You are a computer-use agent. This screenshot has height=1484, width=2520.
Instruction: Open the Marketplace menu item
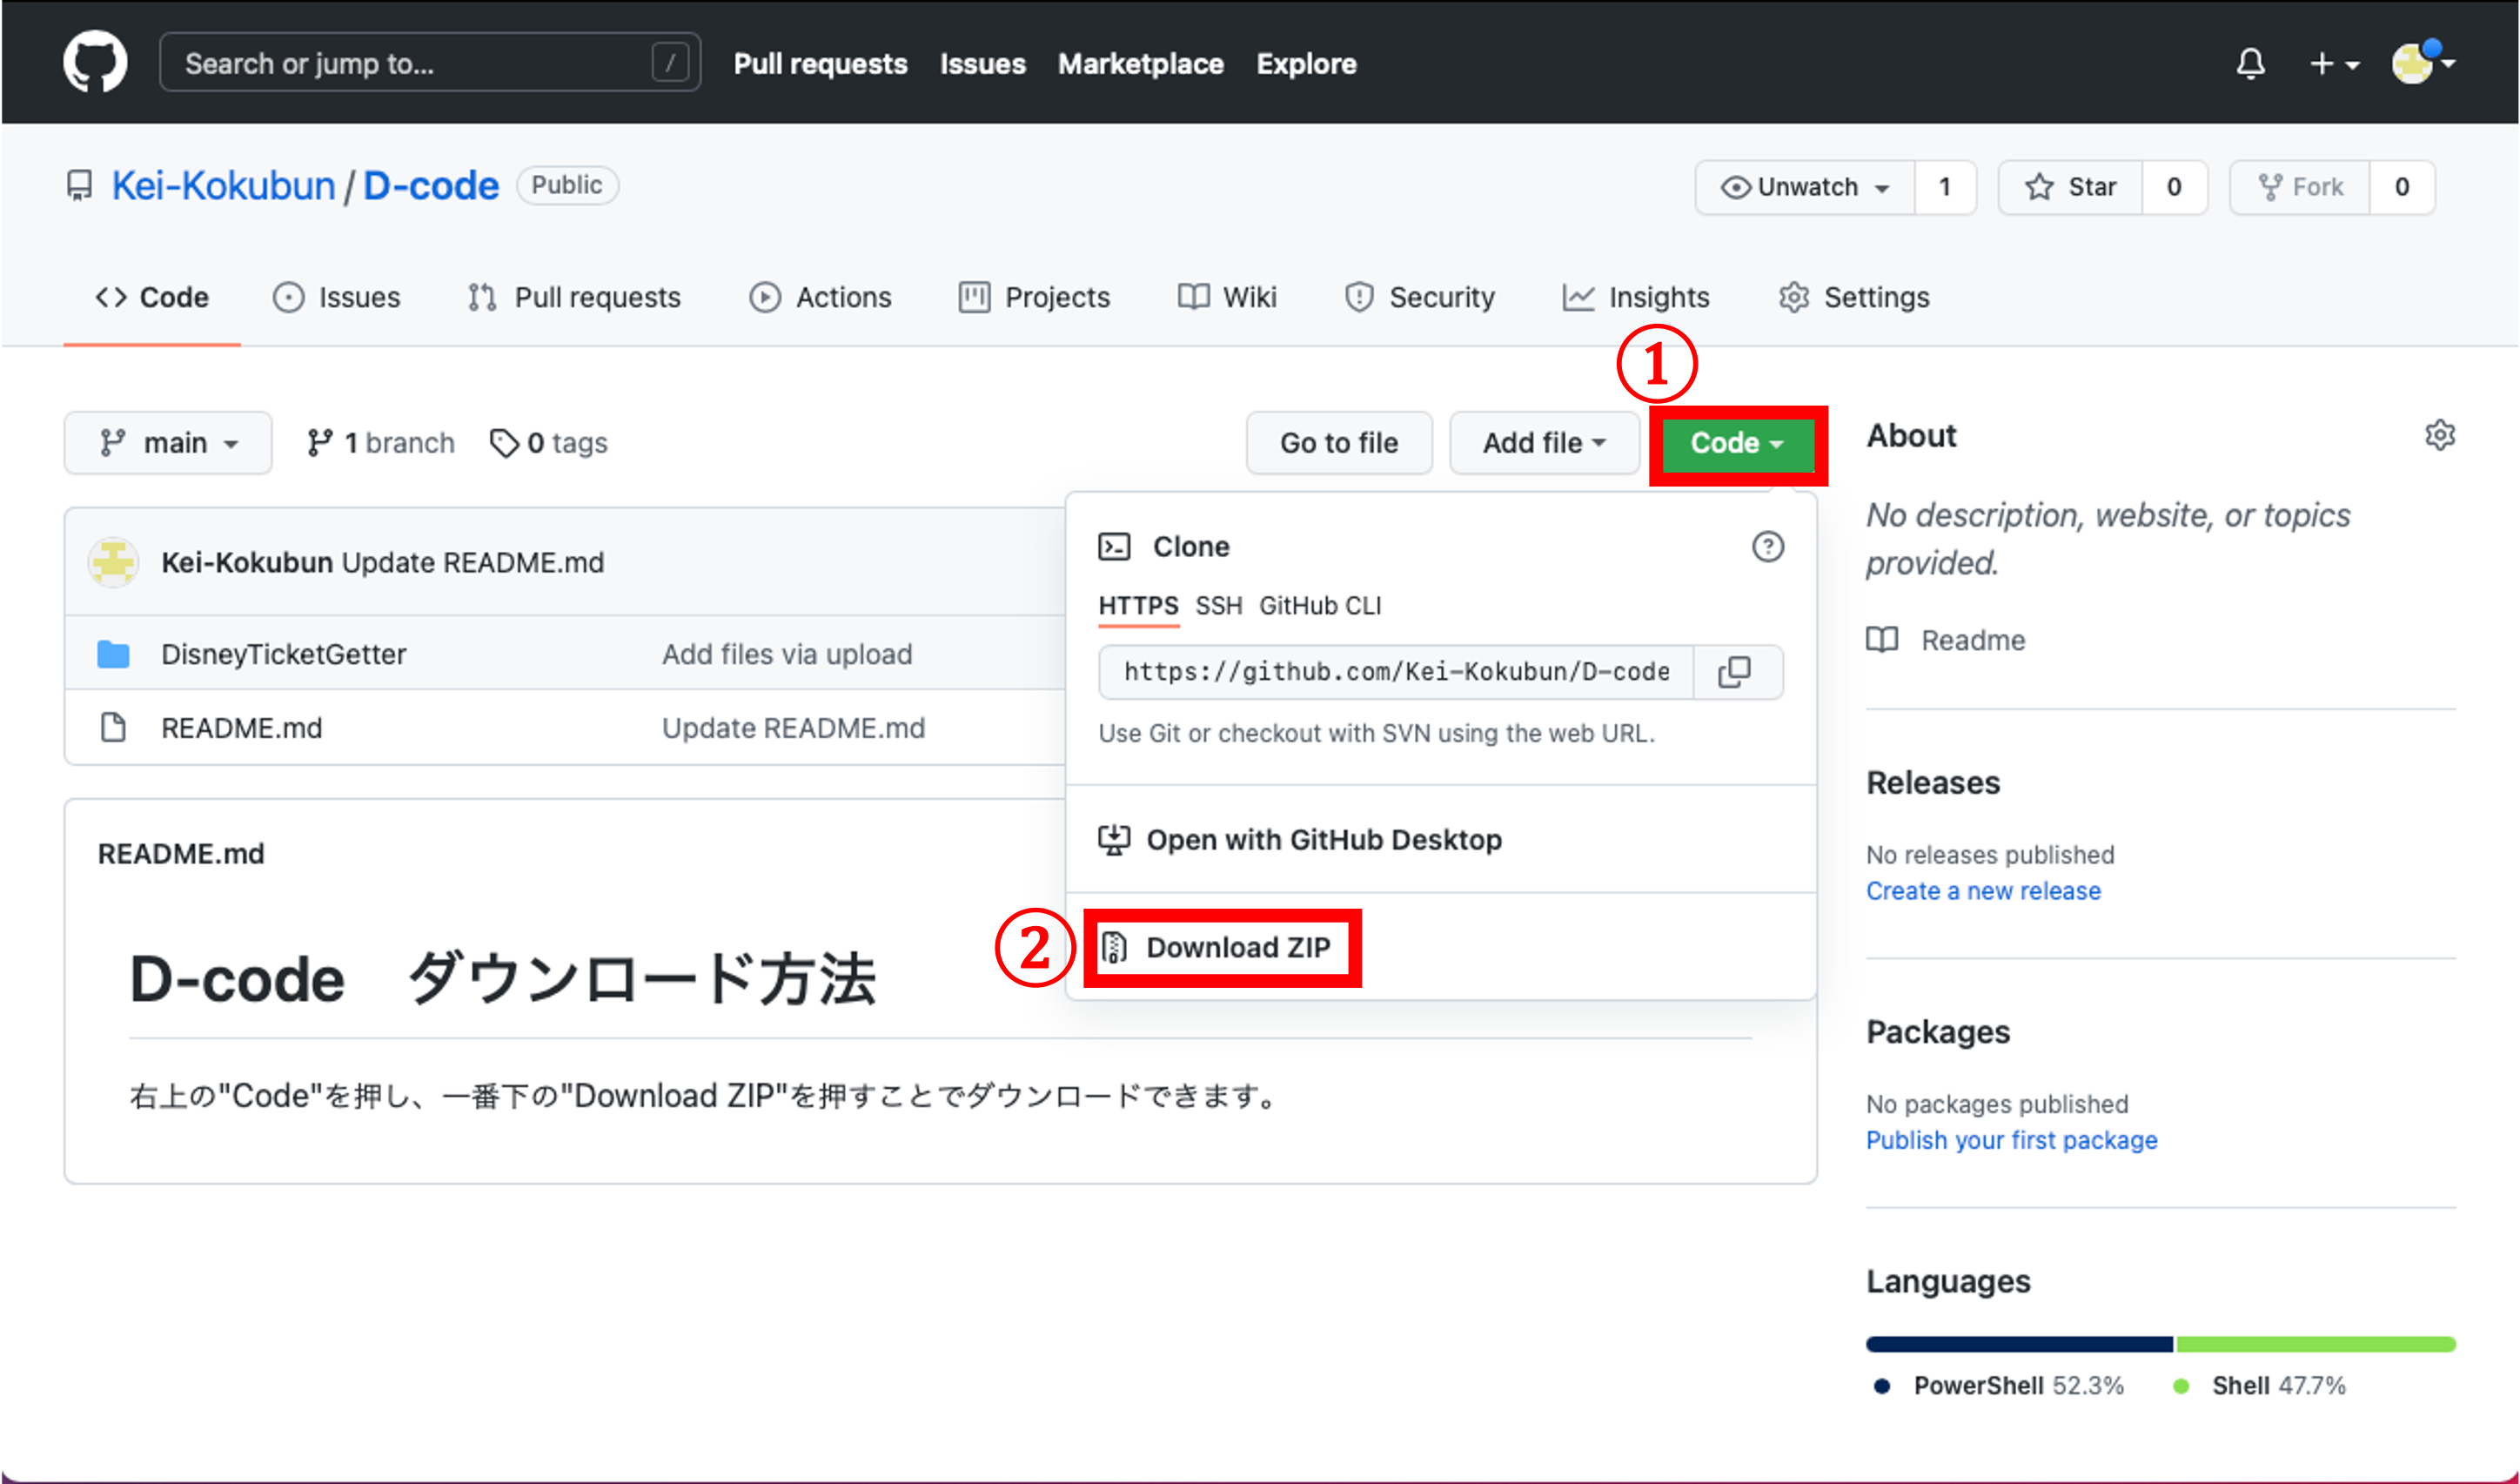[x=1140, y=63]
